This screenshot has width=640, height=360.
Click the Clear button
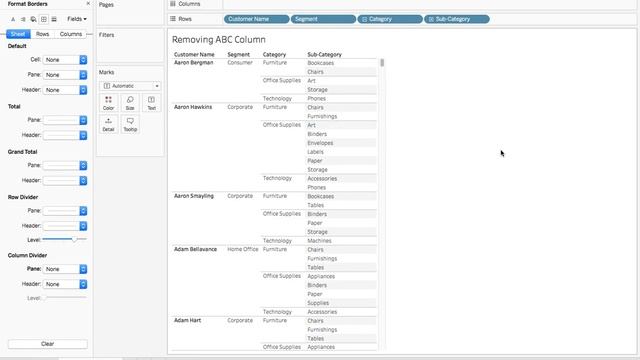coord(48,344)
